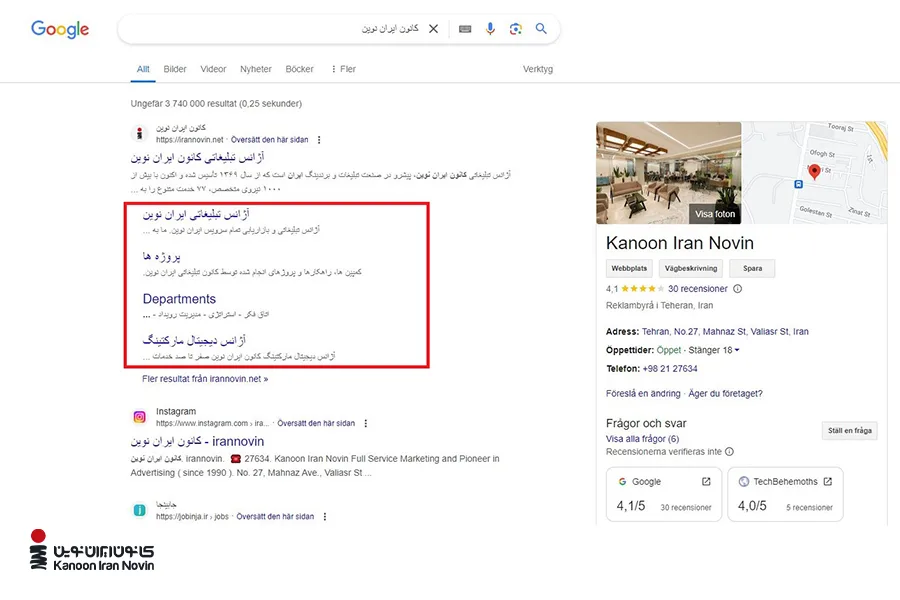Click the Webbplats button

pos(629,268)
